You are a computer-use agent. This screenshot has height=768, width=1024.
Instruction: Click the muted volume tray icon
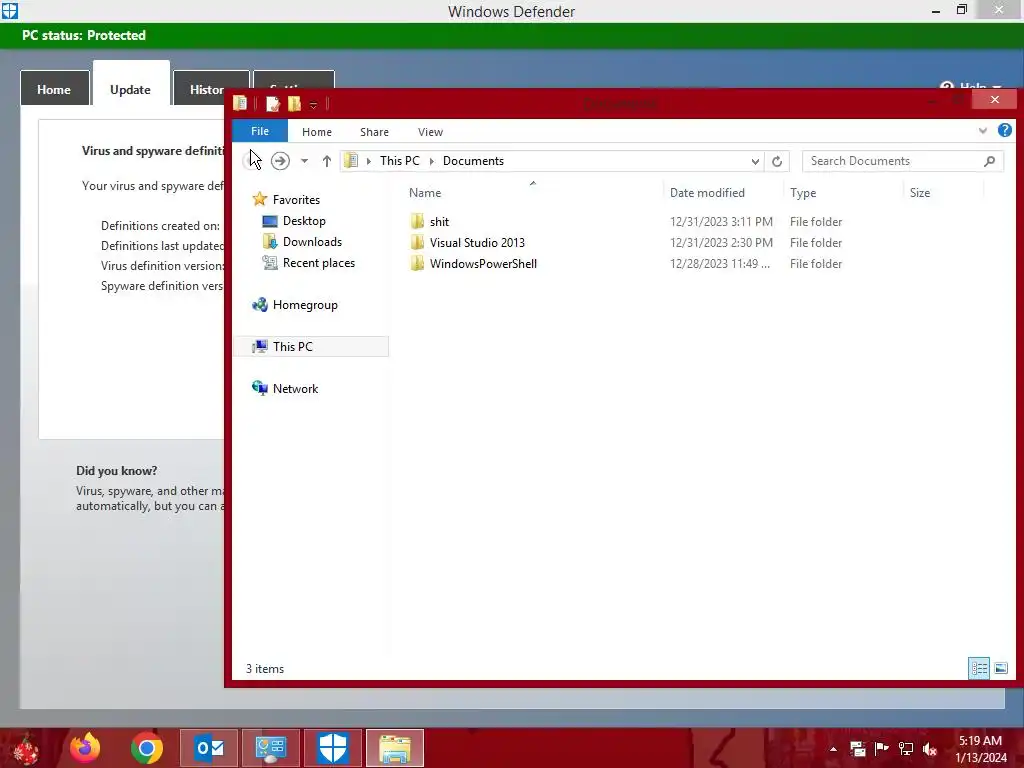point(929,749)
